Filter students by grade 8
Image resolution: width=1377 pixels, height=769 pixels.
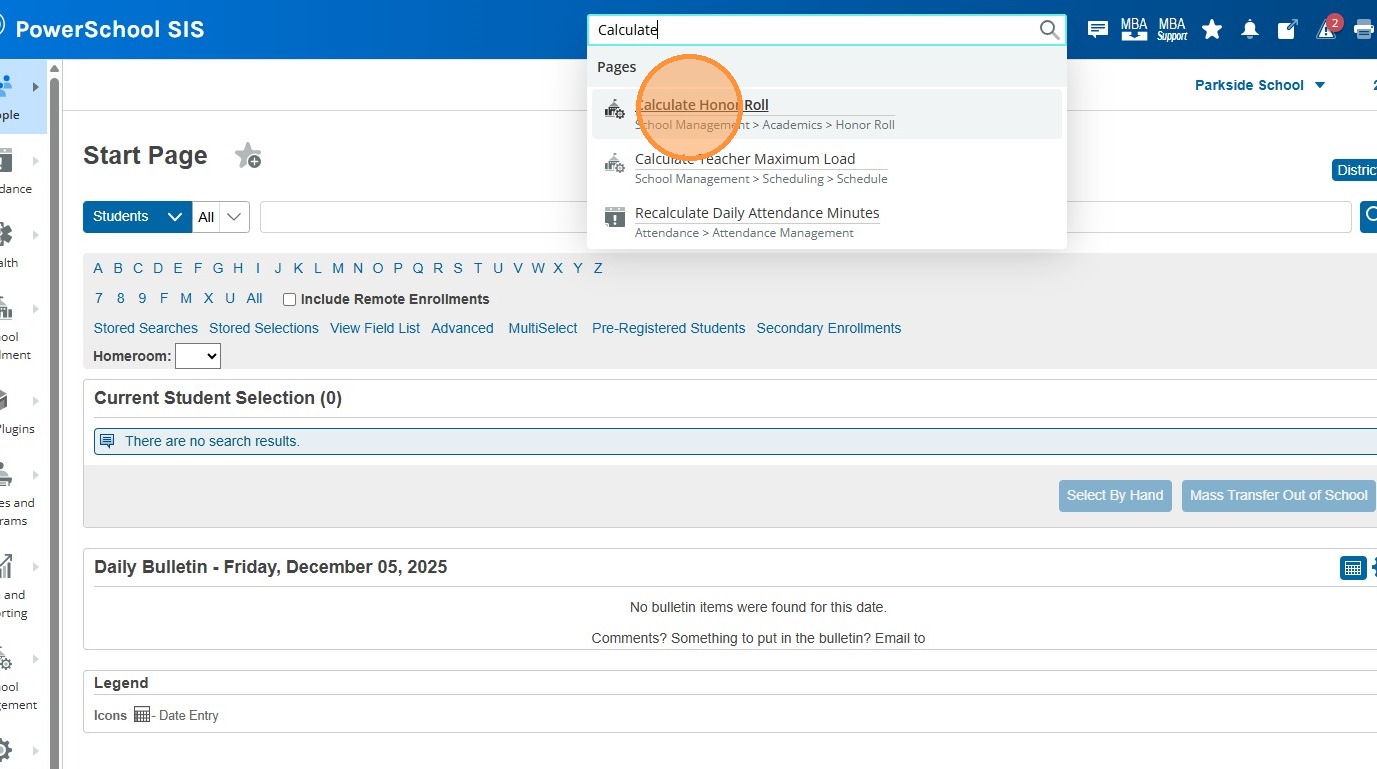[x=121, y=298]
